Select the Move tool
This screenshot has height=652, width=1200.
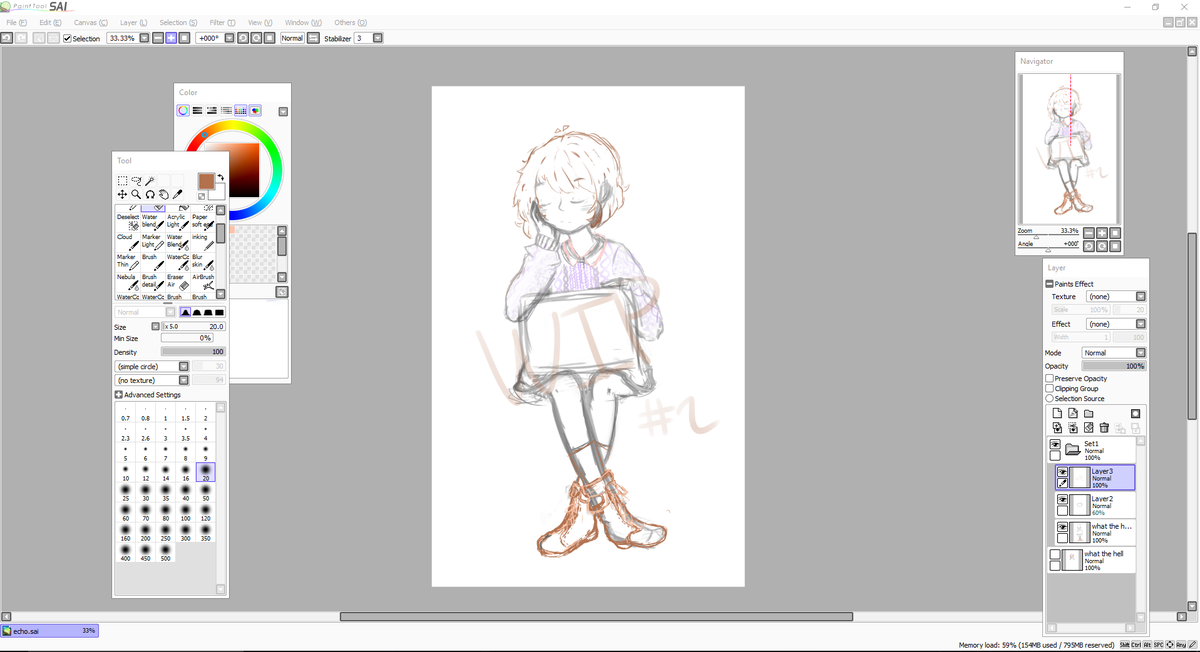[x=122, y=194]
